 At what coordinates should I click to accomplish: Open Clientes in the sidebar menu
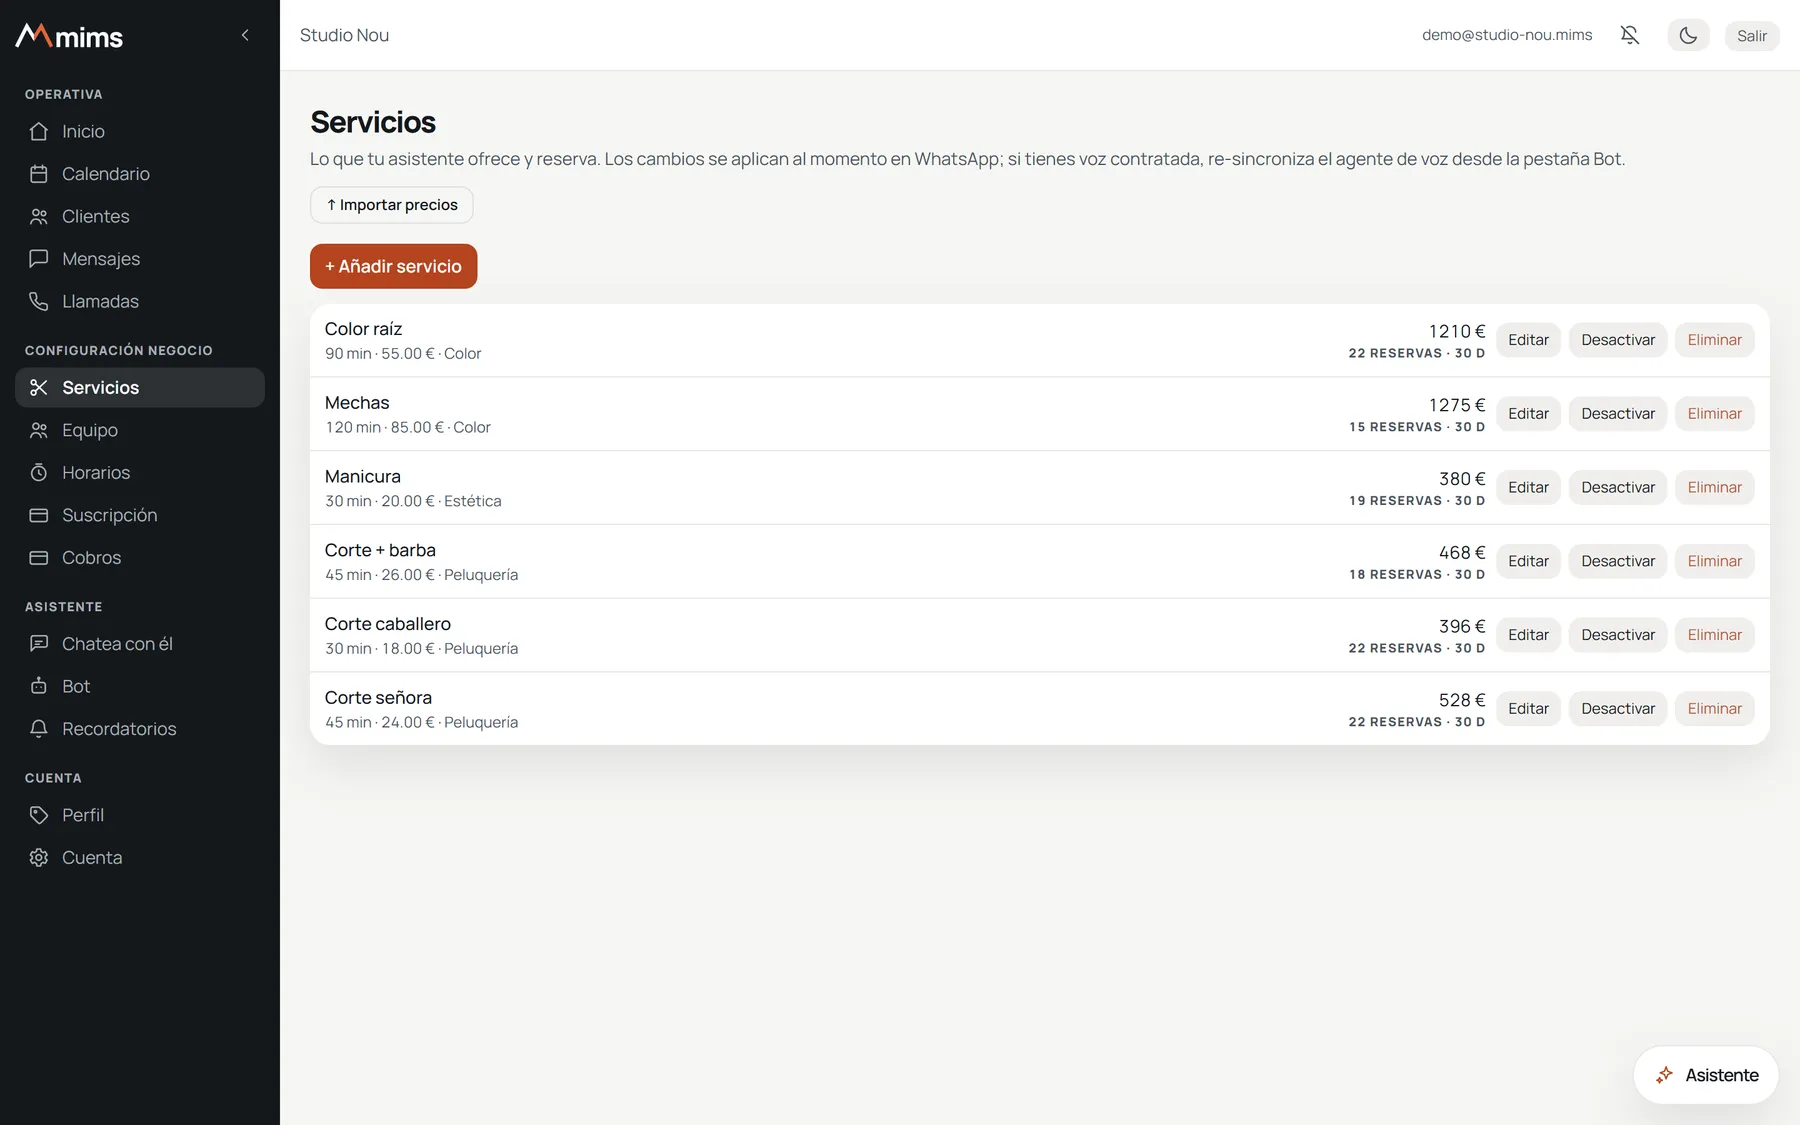pos(140,216)
